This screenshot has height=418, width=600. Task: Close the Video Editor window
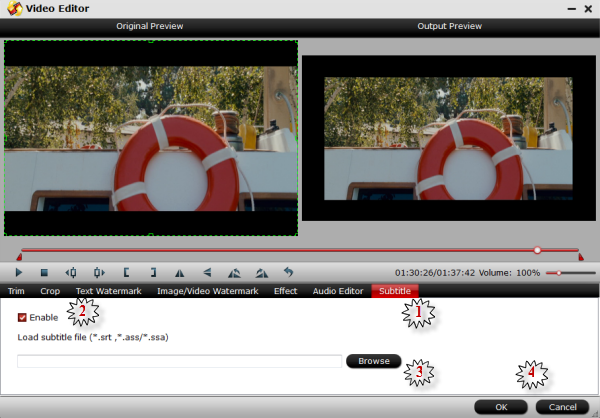coord(589,9)
